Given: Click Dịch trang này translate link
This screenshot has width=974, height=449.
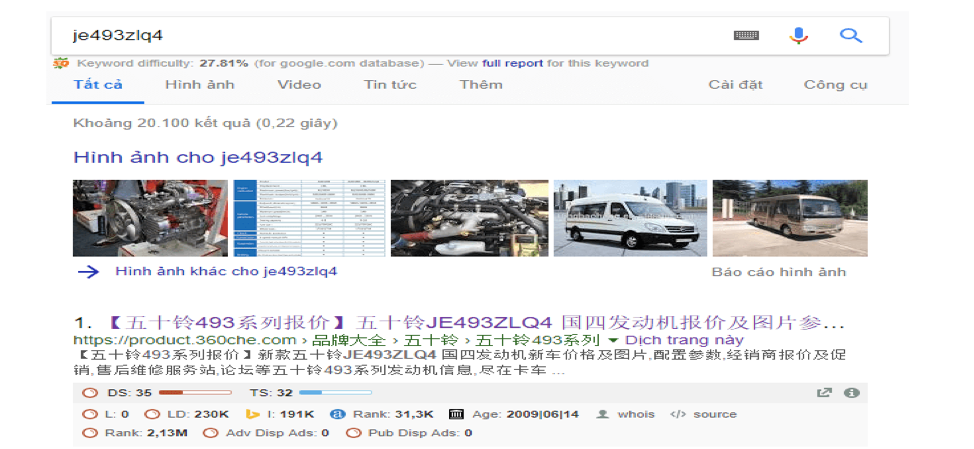Looking at the screenshot, I should click(684, 340).
